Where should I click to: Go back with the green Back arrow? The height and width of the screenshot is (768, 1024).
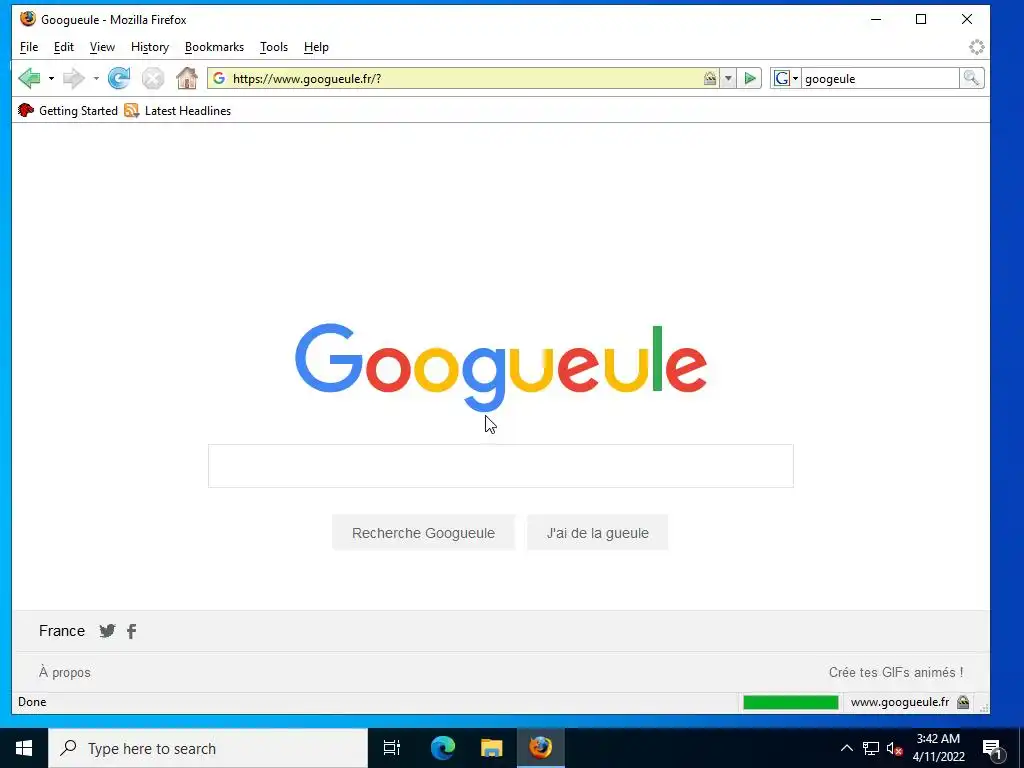tap(29, 78)
